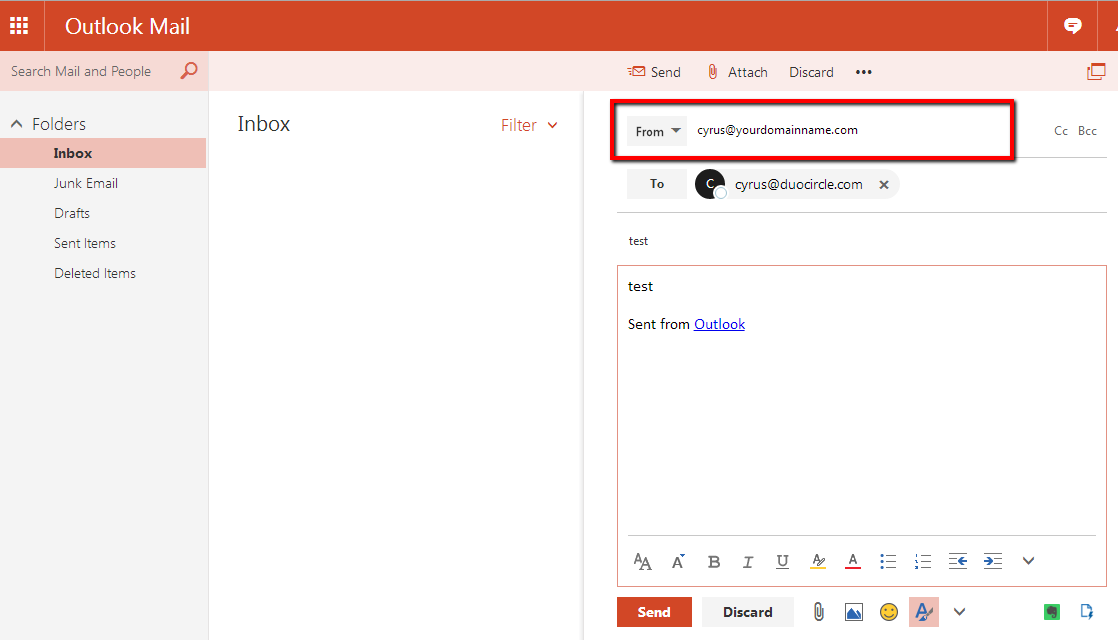Open the more actions ellipsis menu
1118x640 pixels.
click(863, 72)
